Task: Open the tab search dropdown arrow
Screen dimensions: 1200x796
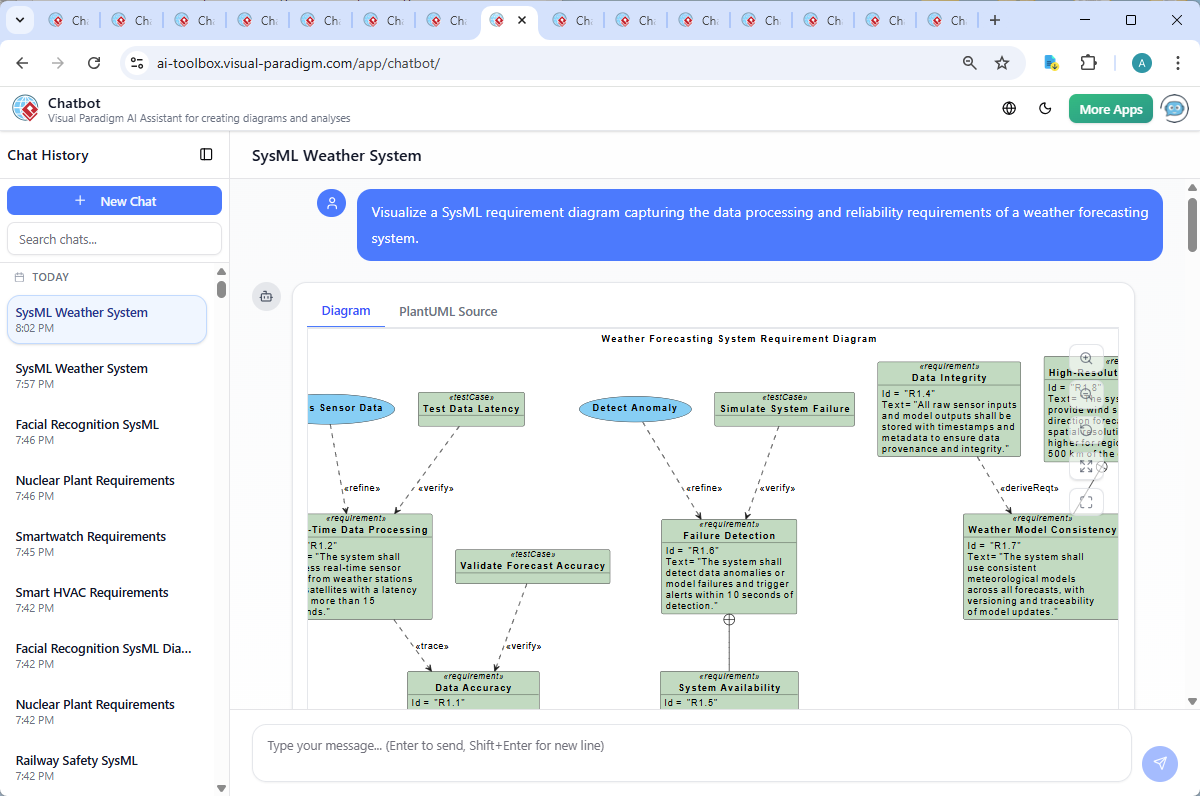Action: (22, 20)
